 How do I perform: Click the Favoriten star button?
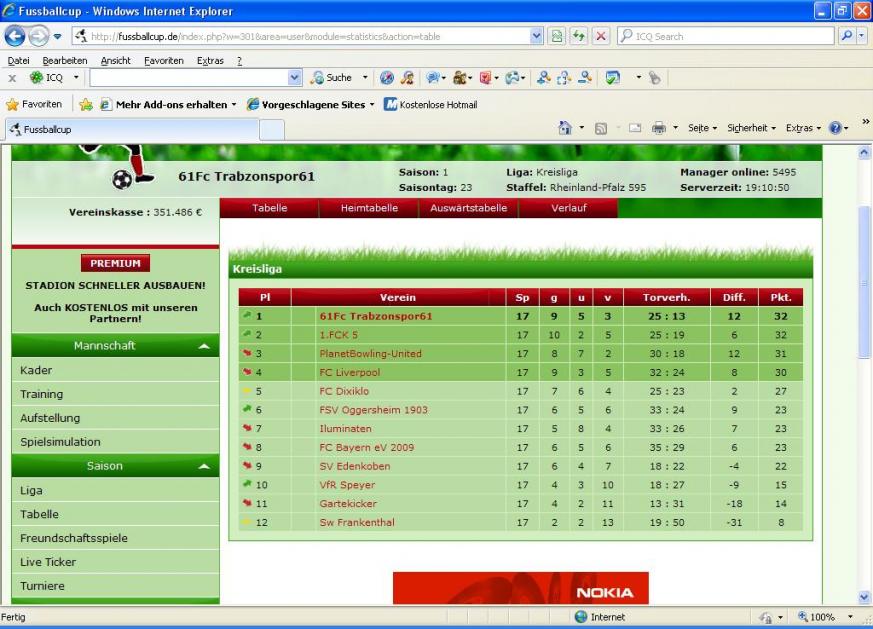pos(34,104)
